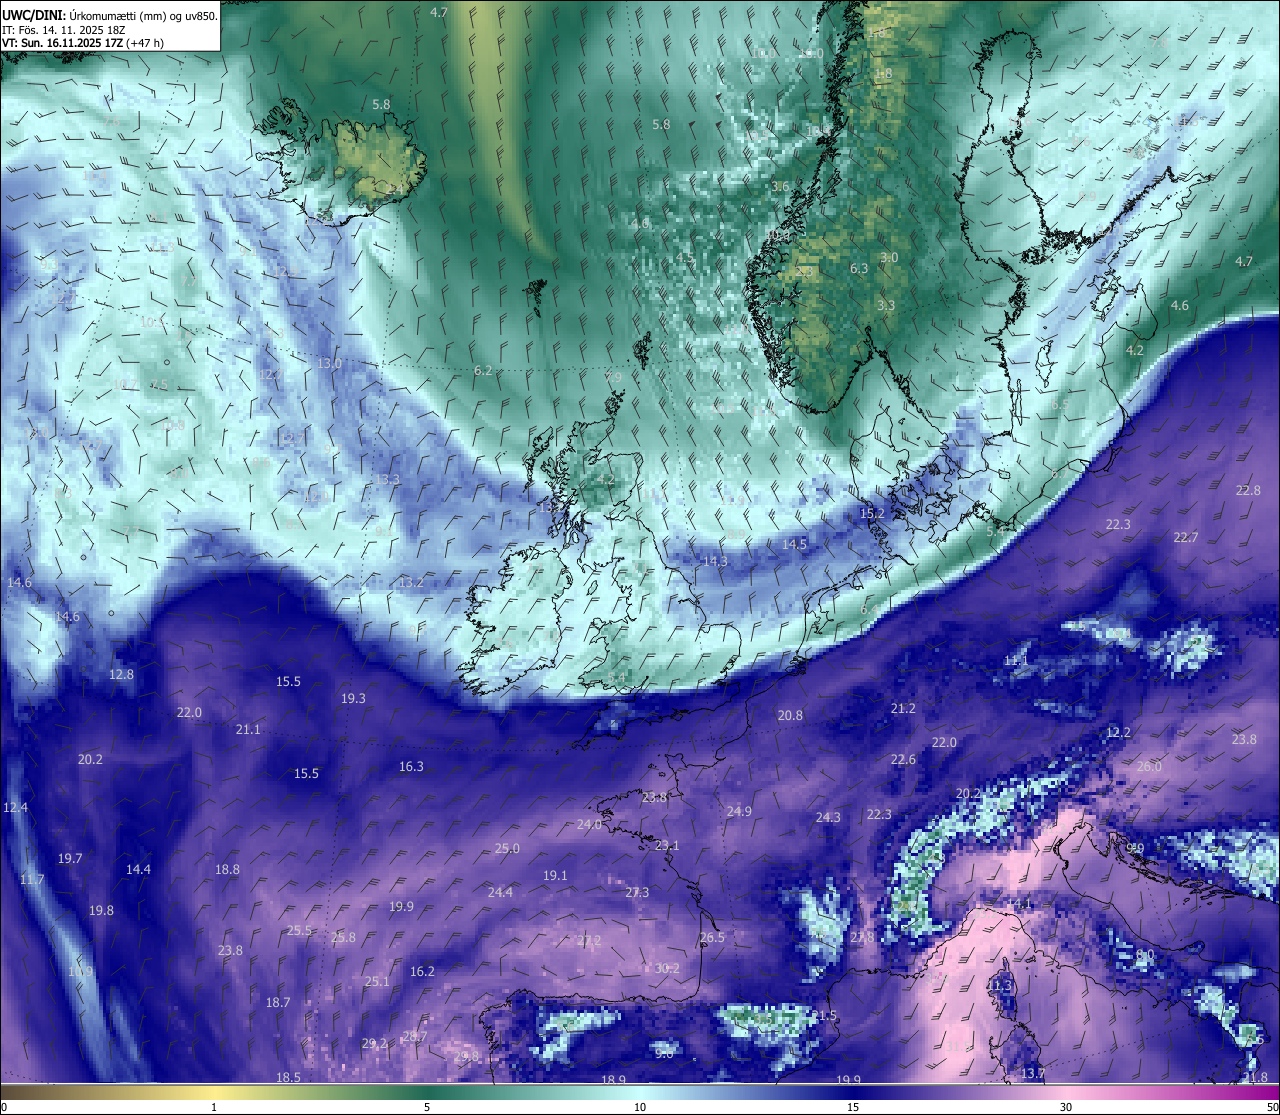
Task: Click the map value 18.9 at the bottom edge
Action: pyautogui.click(x=613, y=1080)
